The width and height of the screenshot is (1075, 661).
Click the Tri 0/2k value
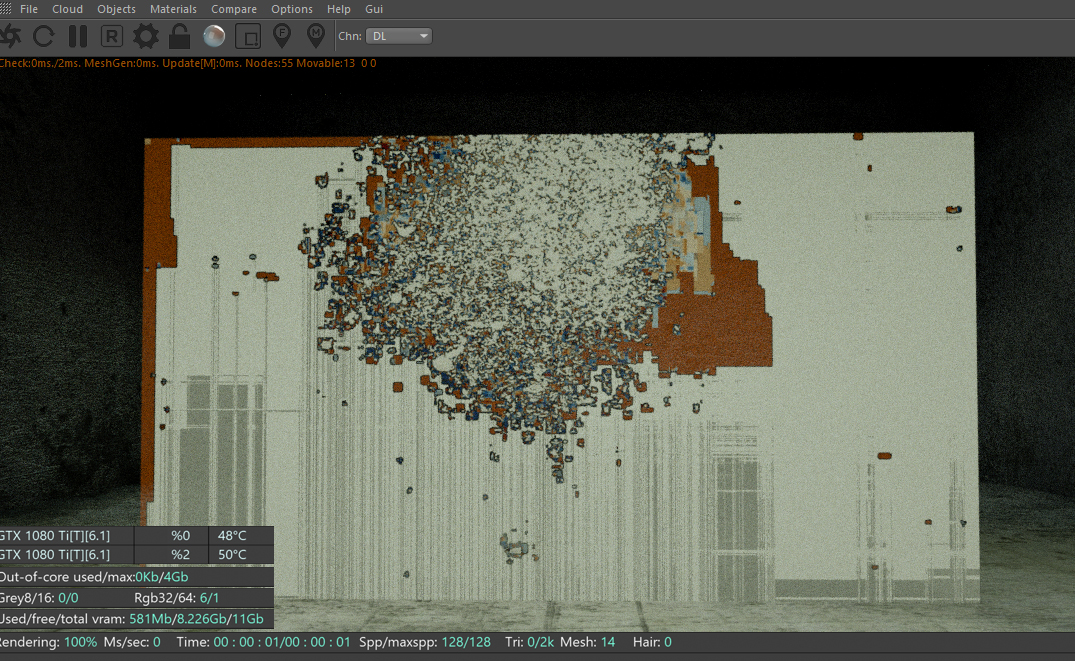pos(540,642)
